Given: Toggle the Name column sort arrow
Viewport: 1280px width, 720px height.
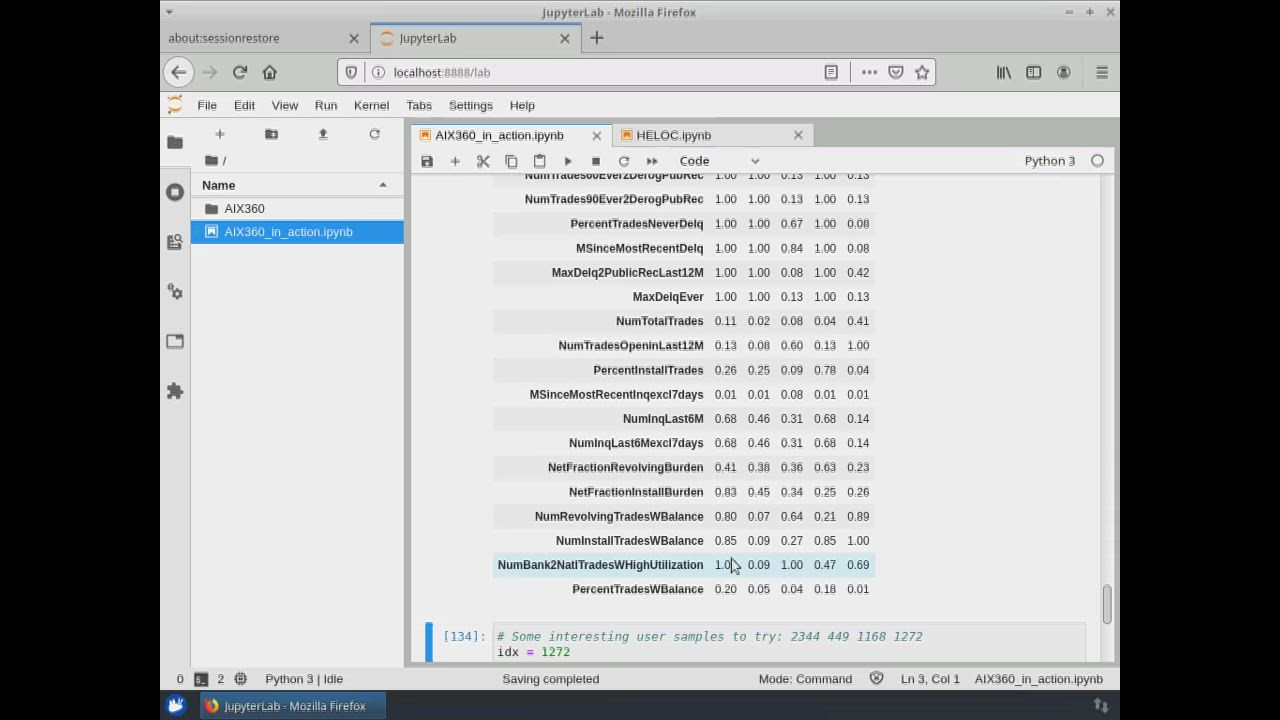Looking at the screenshot, I should pos(383,185).
